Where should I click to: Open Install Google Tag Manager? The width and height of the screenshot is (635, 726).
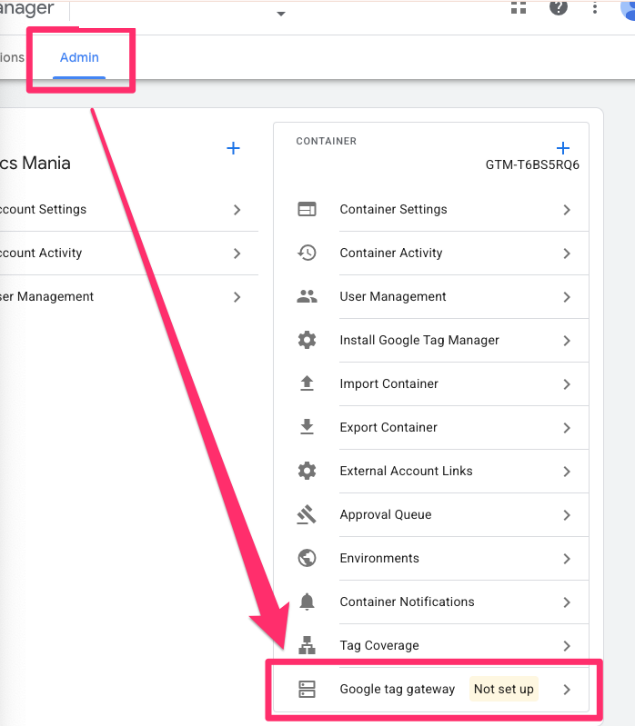pyautogui.click(x=431, y=340)
